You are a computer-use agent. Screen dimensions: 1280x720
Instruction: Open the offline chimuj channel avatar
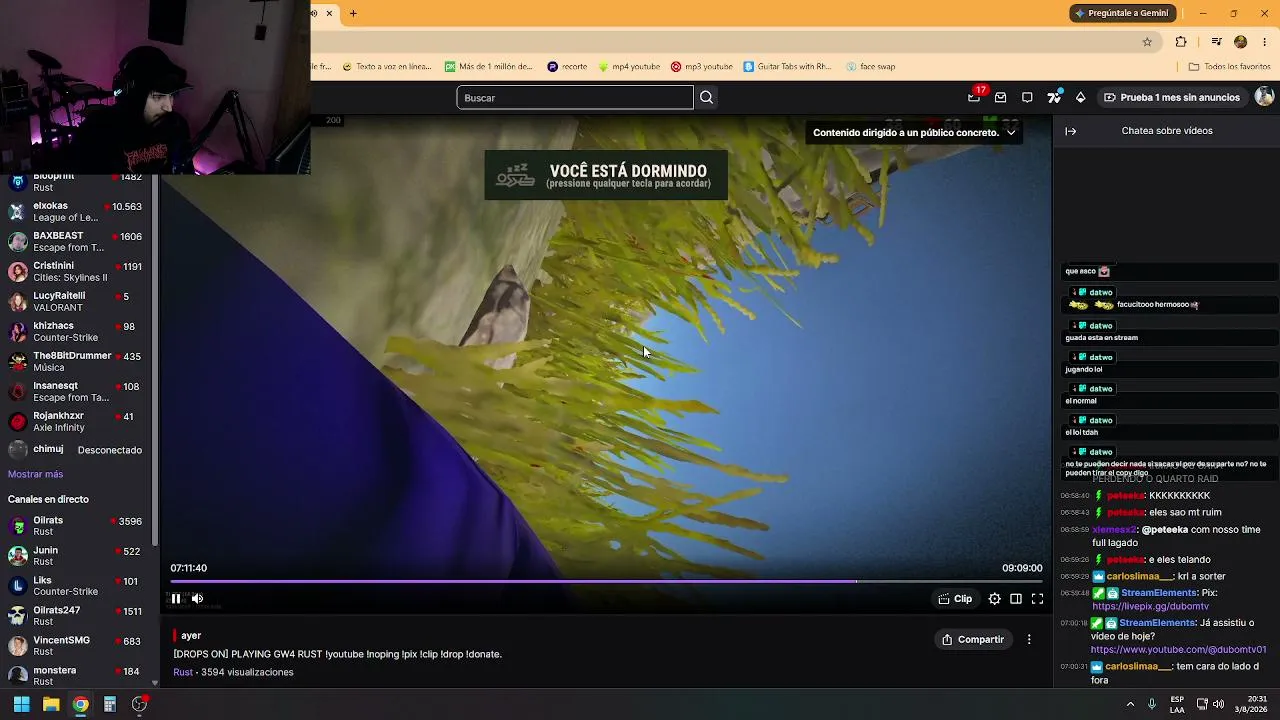(17, 450)
